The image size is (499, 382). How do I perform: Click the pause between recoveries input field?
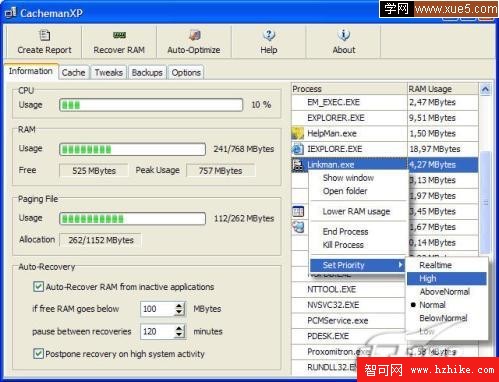click(158, 331)
